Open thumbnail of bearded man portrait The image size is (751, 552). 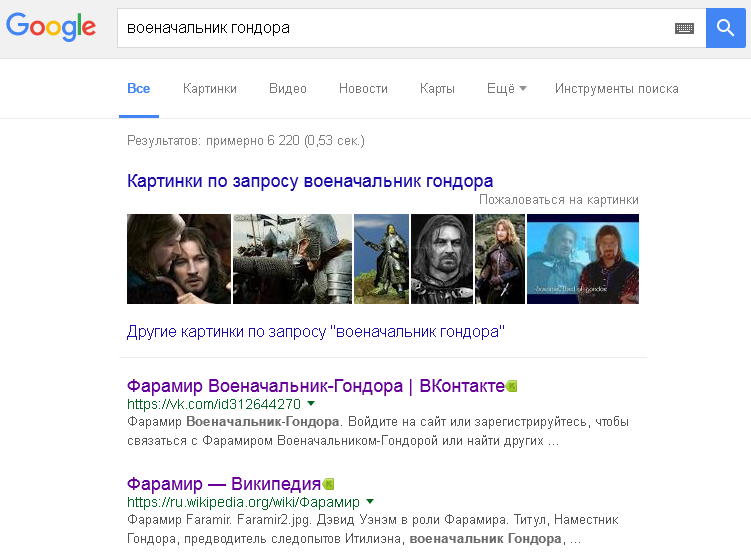tap(442, 259)
